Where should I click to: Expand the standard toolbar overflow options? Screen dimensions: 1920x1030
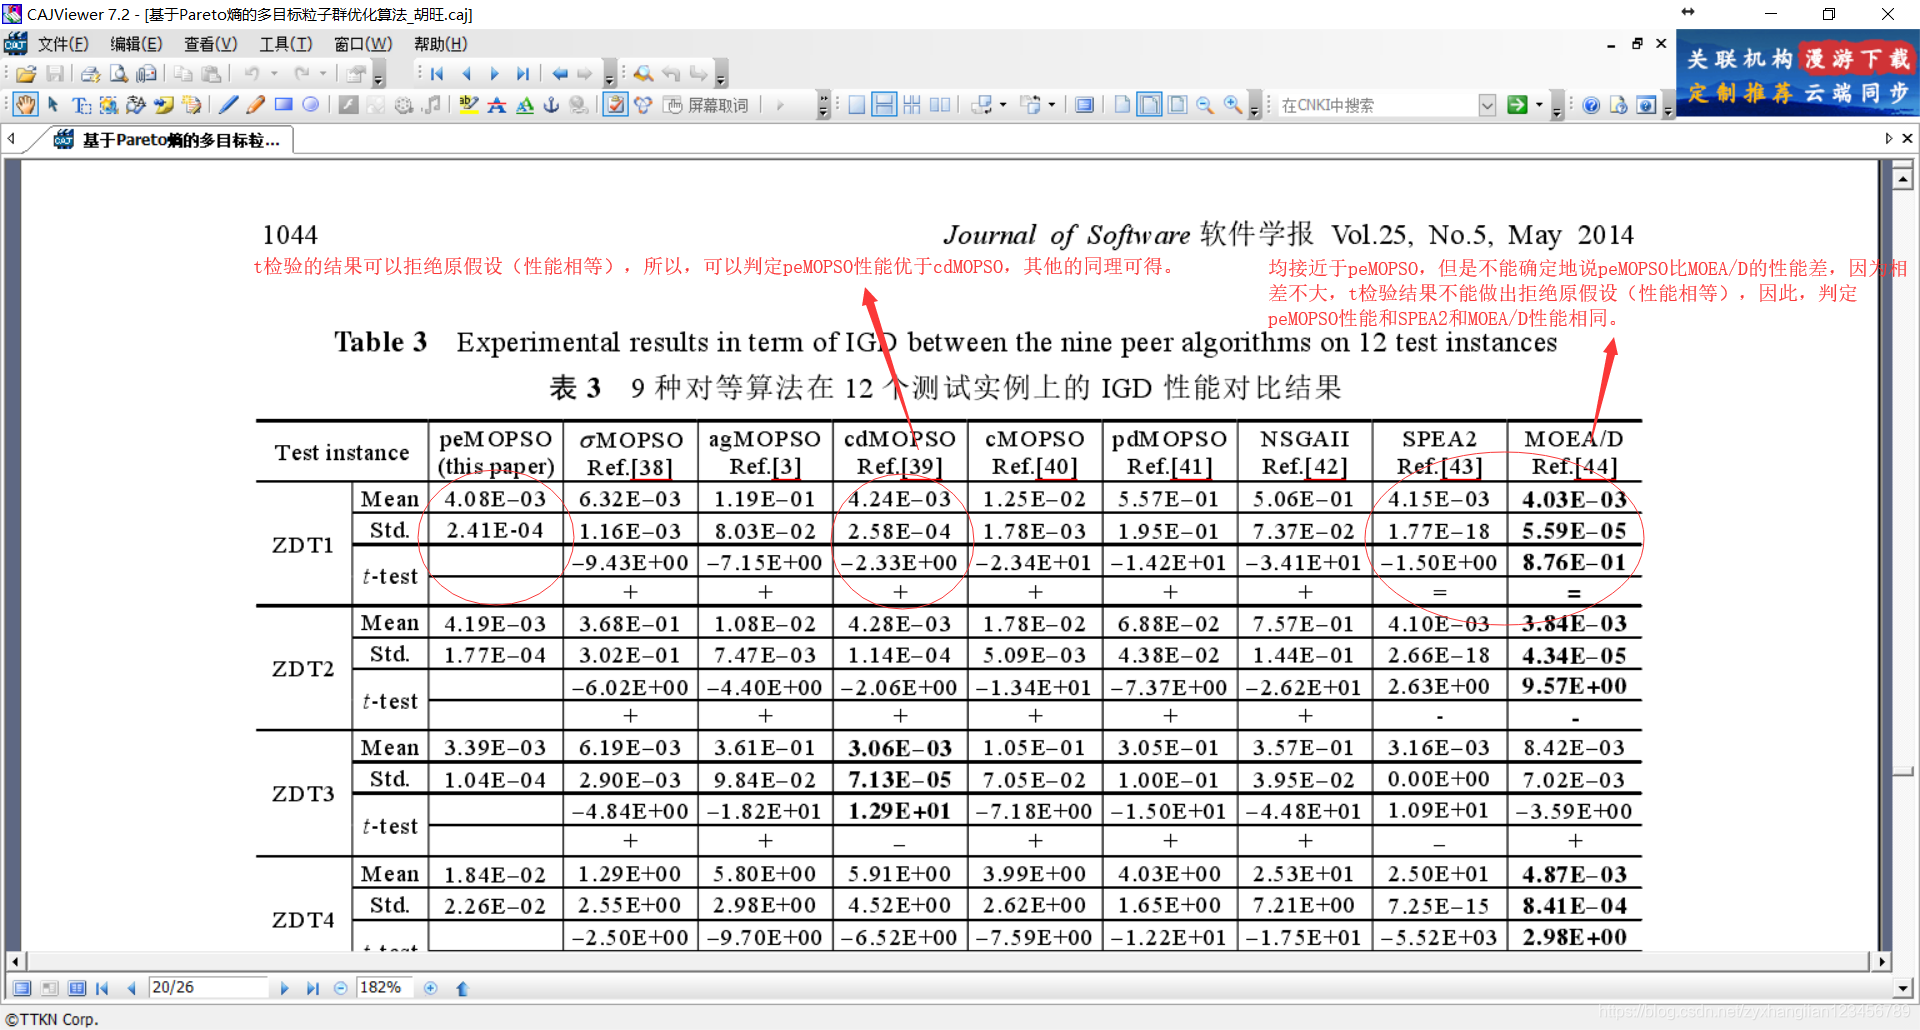point(378,76)
